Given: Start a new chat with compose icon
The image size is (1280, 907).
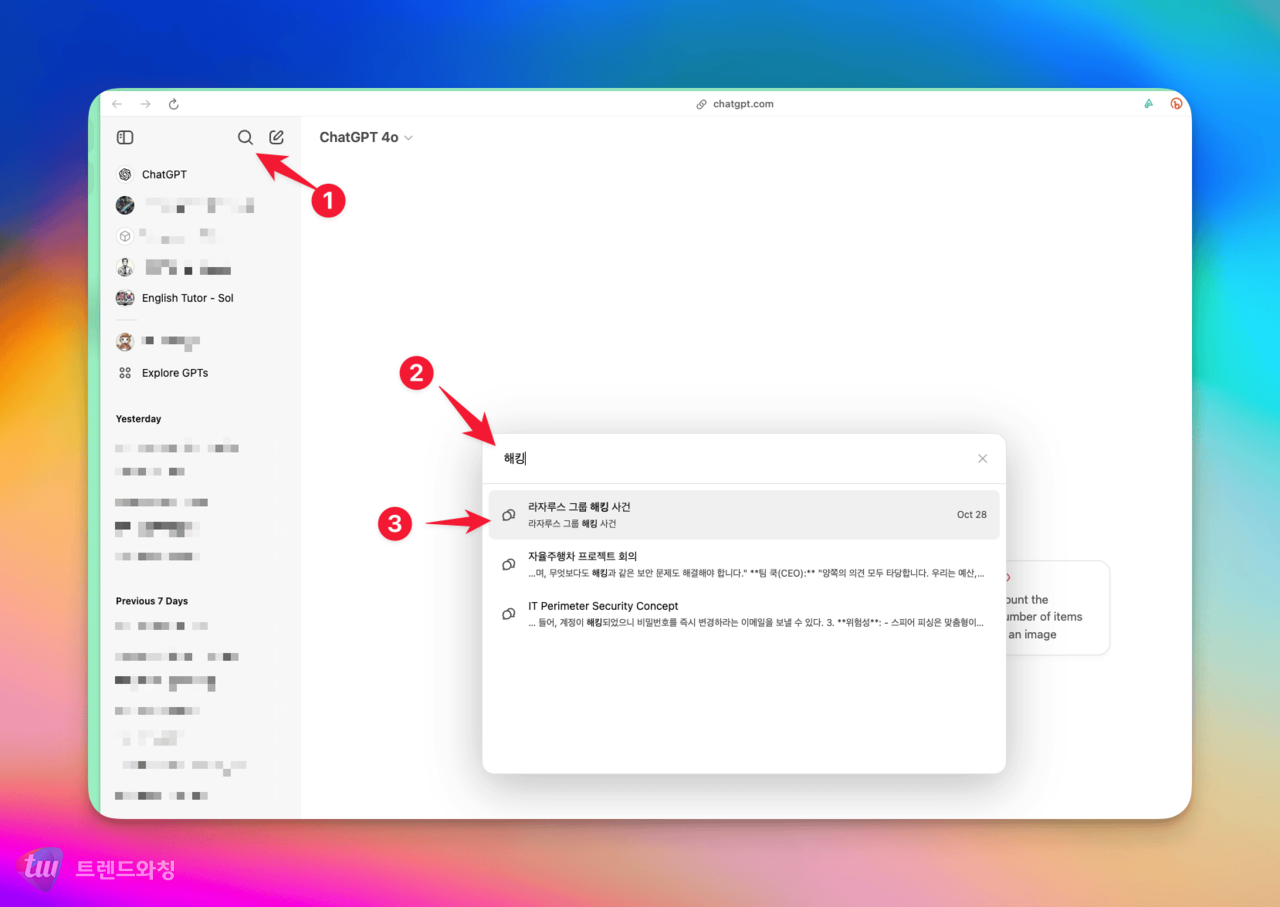Looking at the screenshot, I should [277, 138].
